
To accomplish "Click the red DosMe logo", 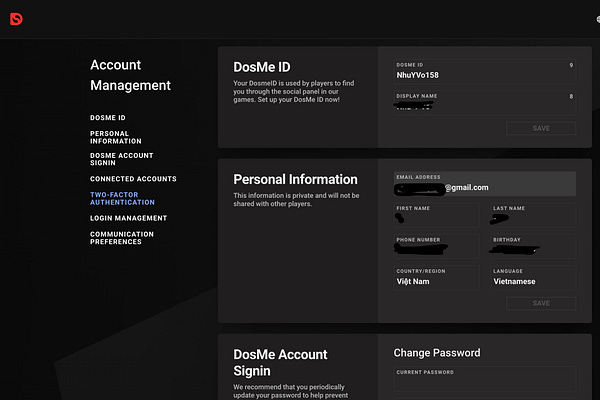I will click(16, 19).
